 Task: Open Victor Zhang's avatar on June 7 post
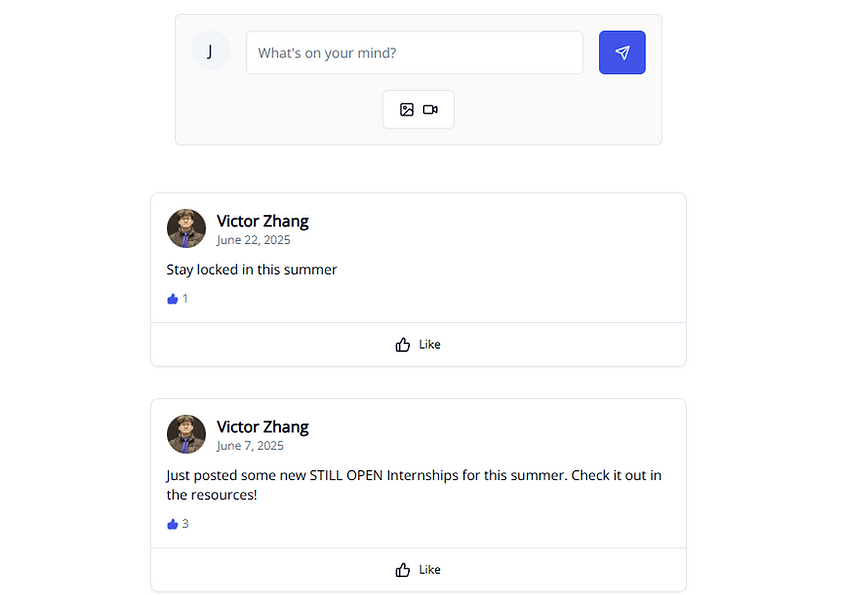coord(186,434)
